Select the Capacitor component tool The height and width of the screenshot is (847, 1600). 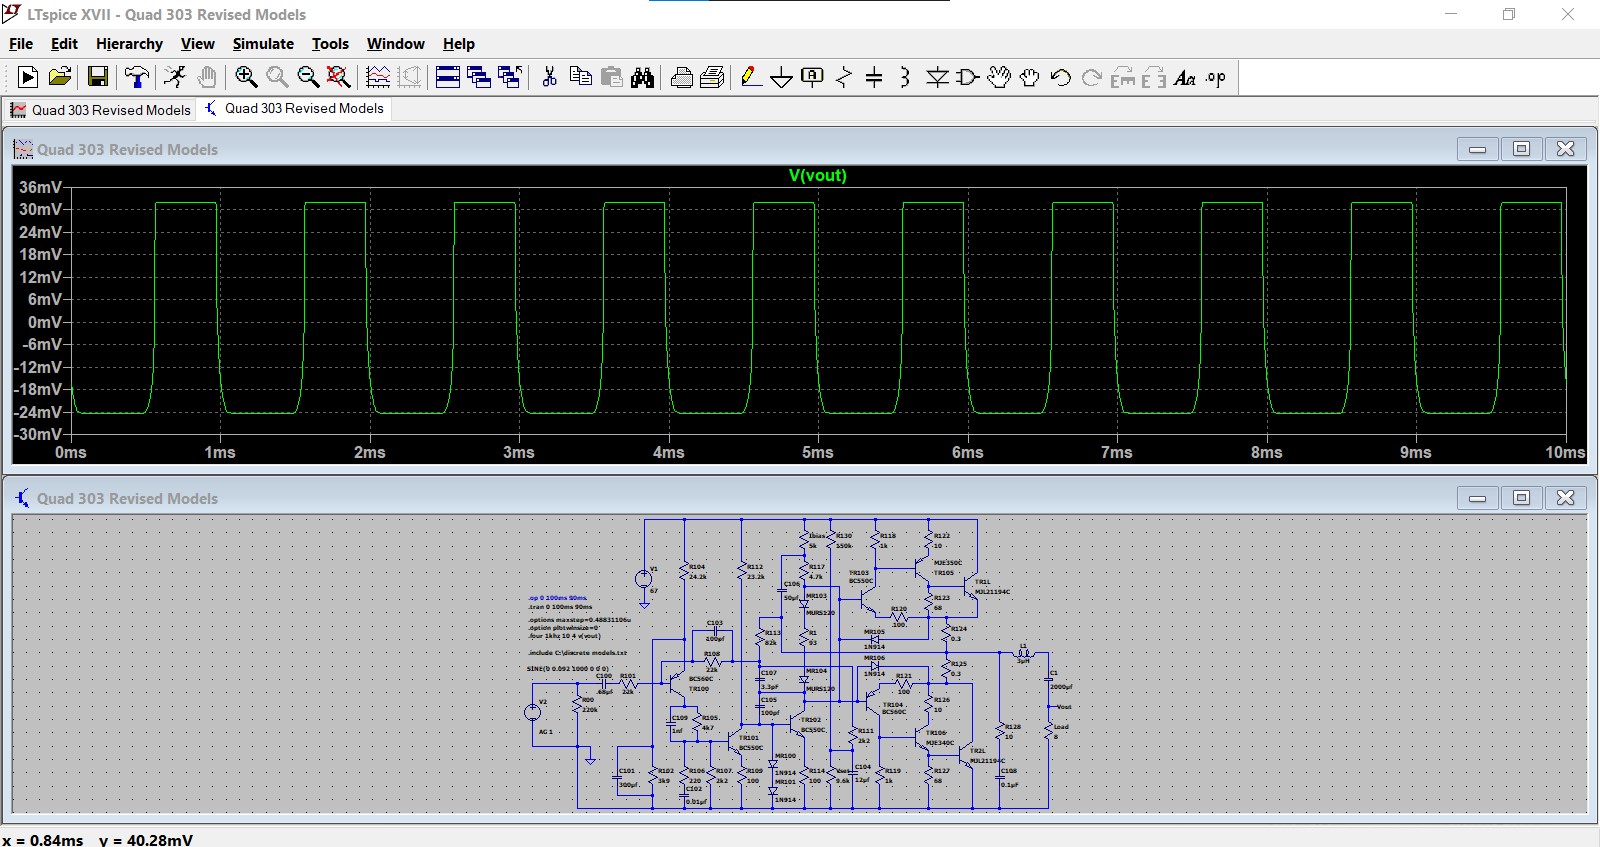[x=874, y=77]
